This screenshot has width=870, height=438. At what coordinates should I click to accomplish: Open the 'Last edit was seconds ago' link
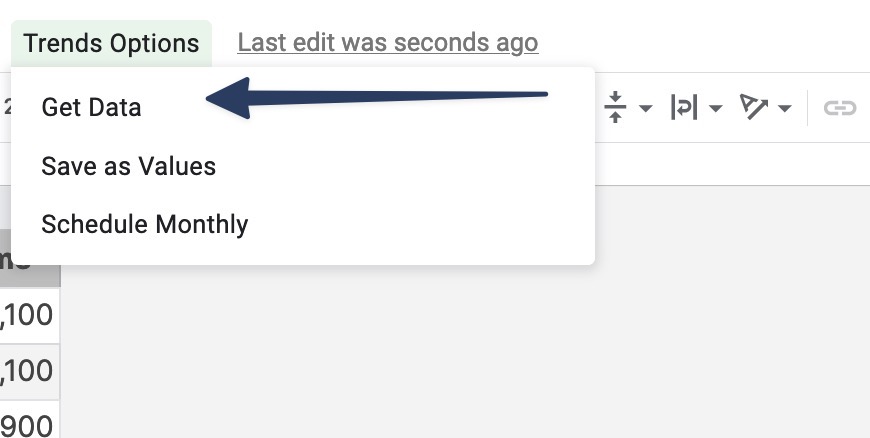388,43
